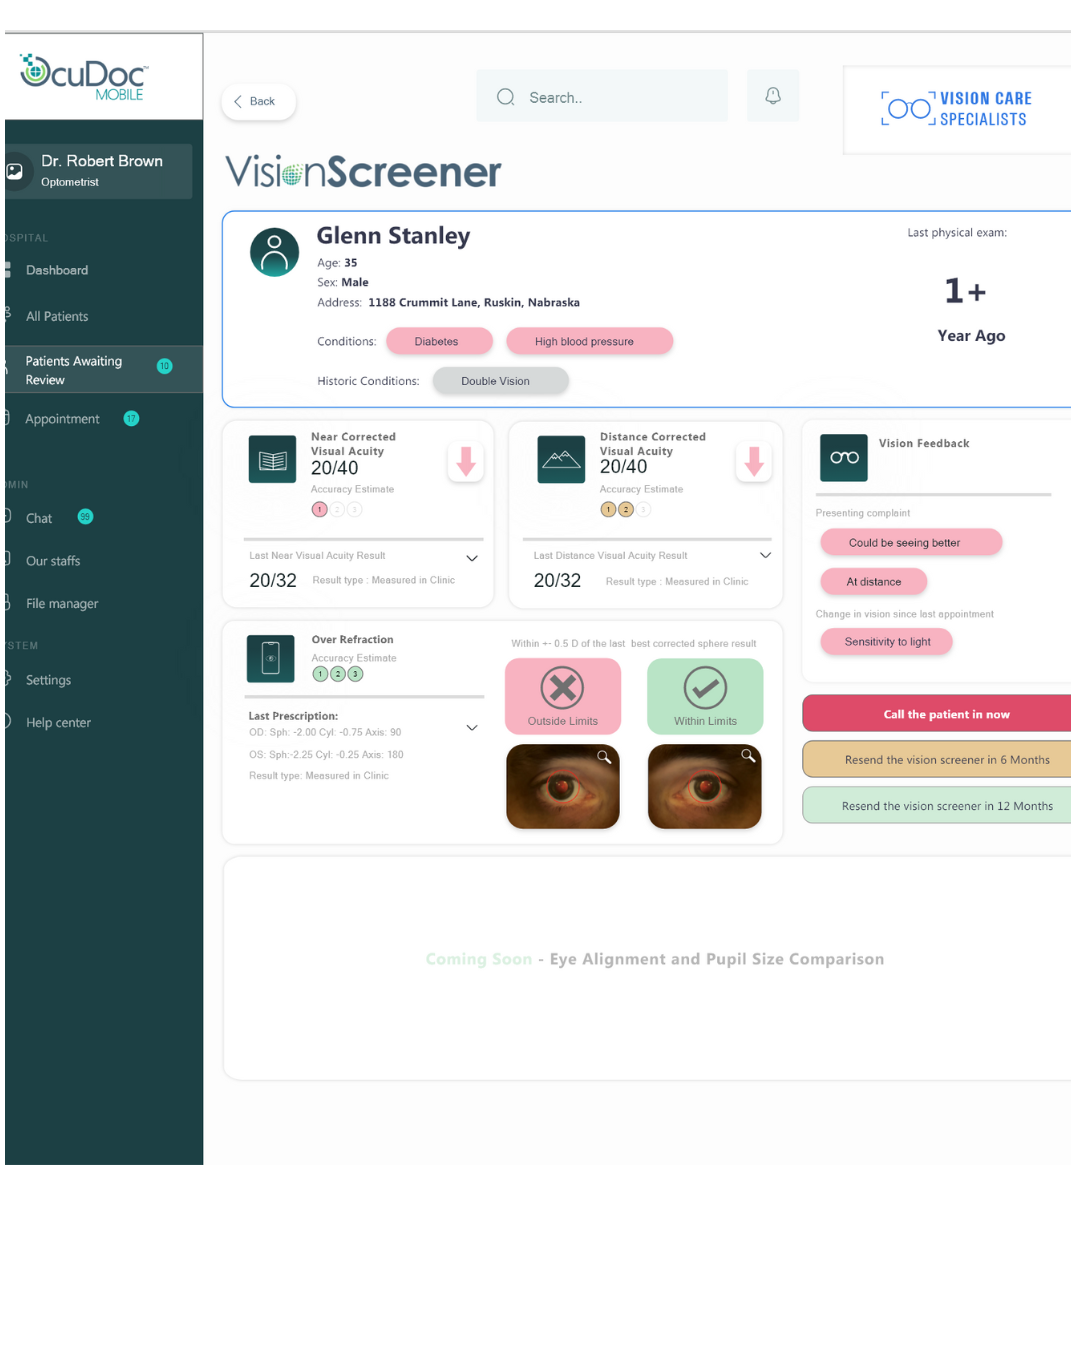Go to Appointment in the sidebar
Viewport: 1080px width, 1350px height.
[x=62, y=418]
